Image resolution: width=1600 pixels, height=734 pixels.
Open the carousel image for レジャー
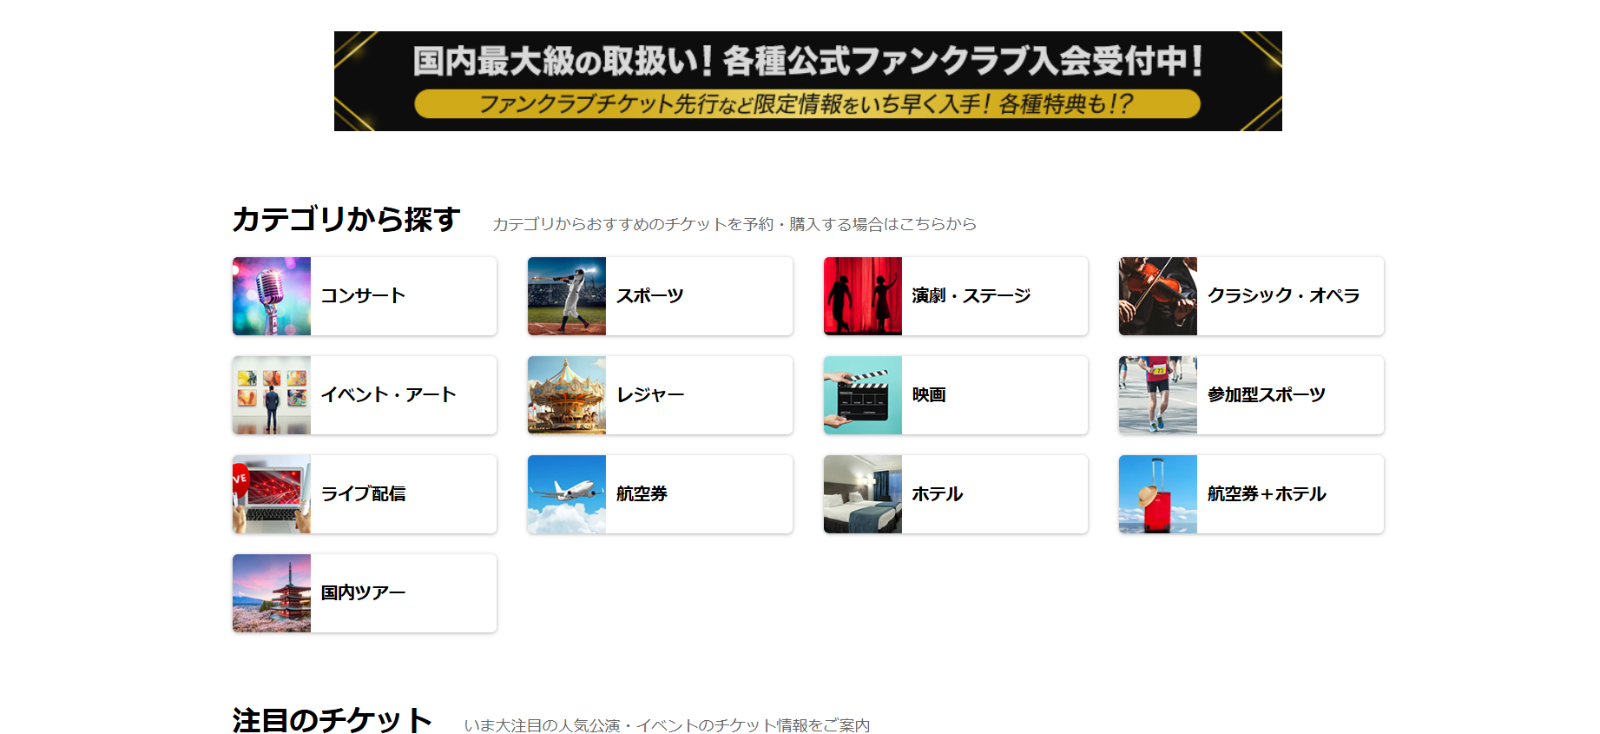point(566,395)
